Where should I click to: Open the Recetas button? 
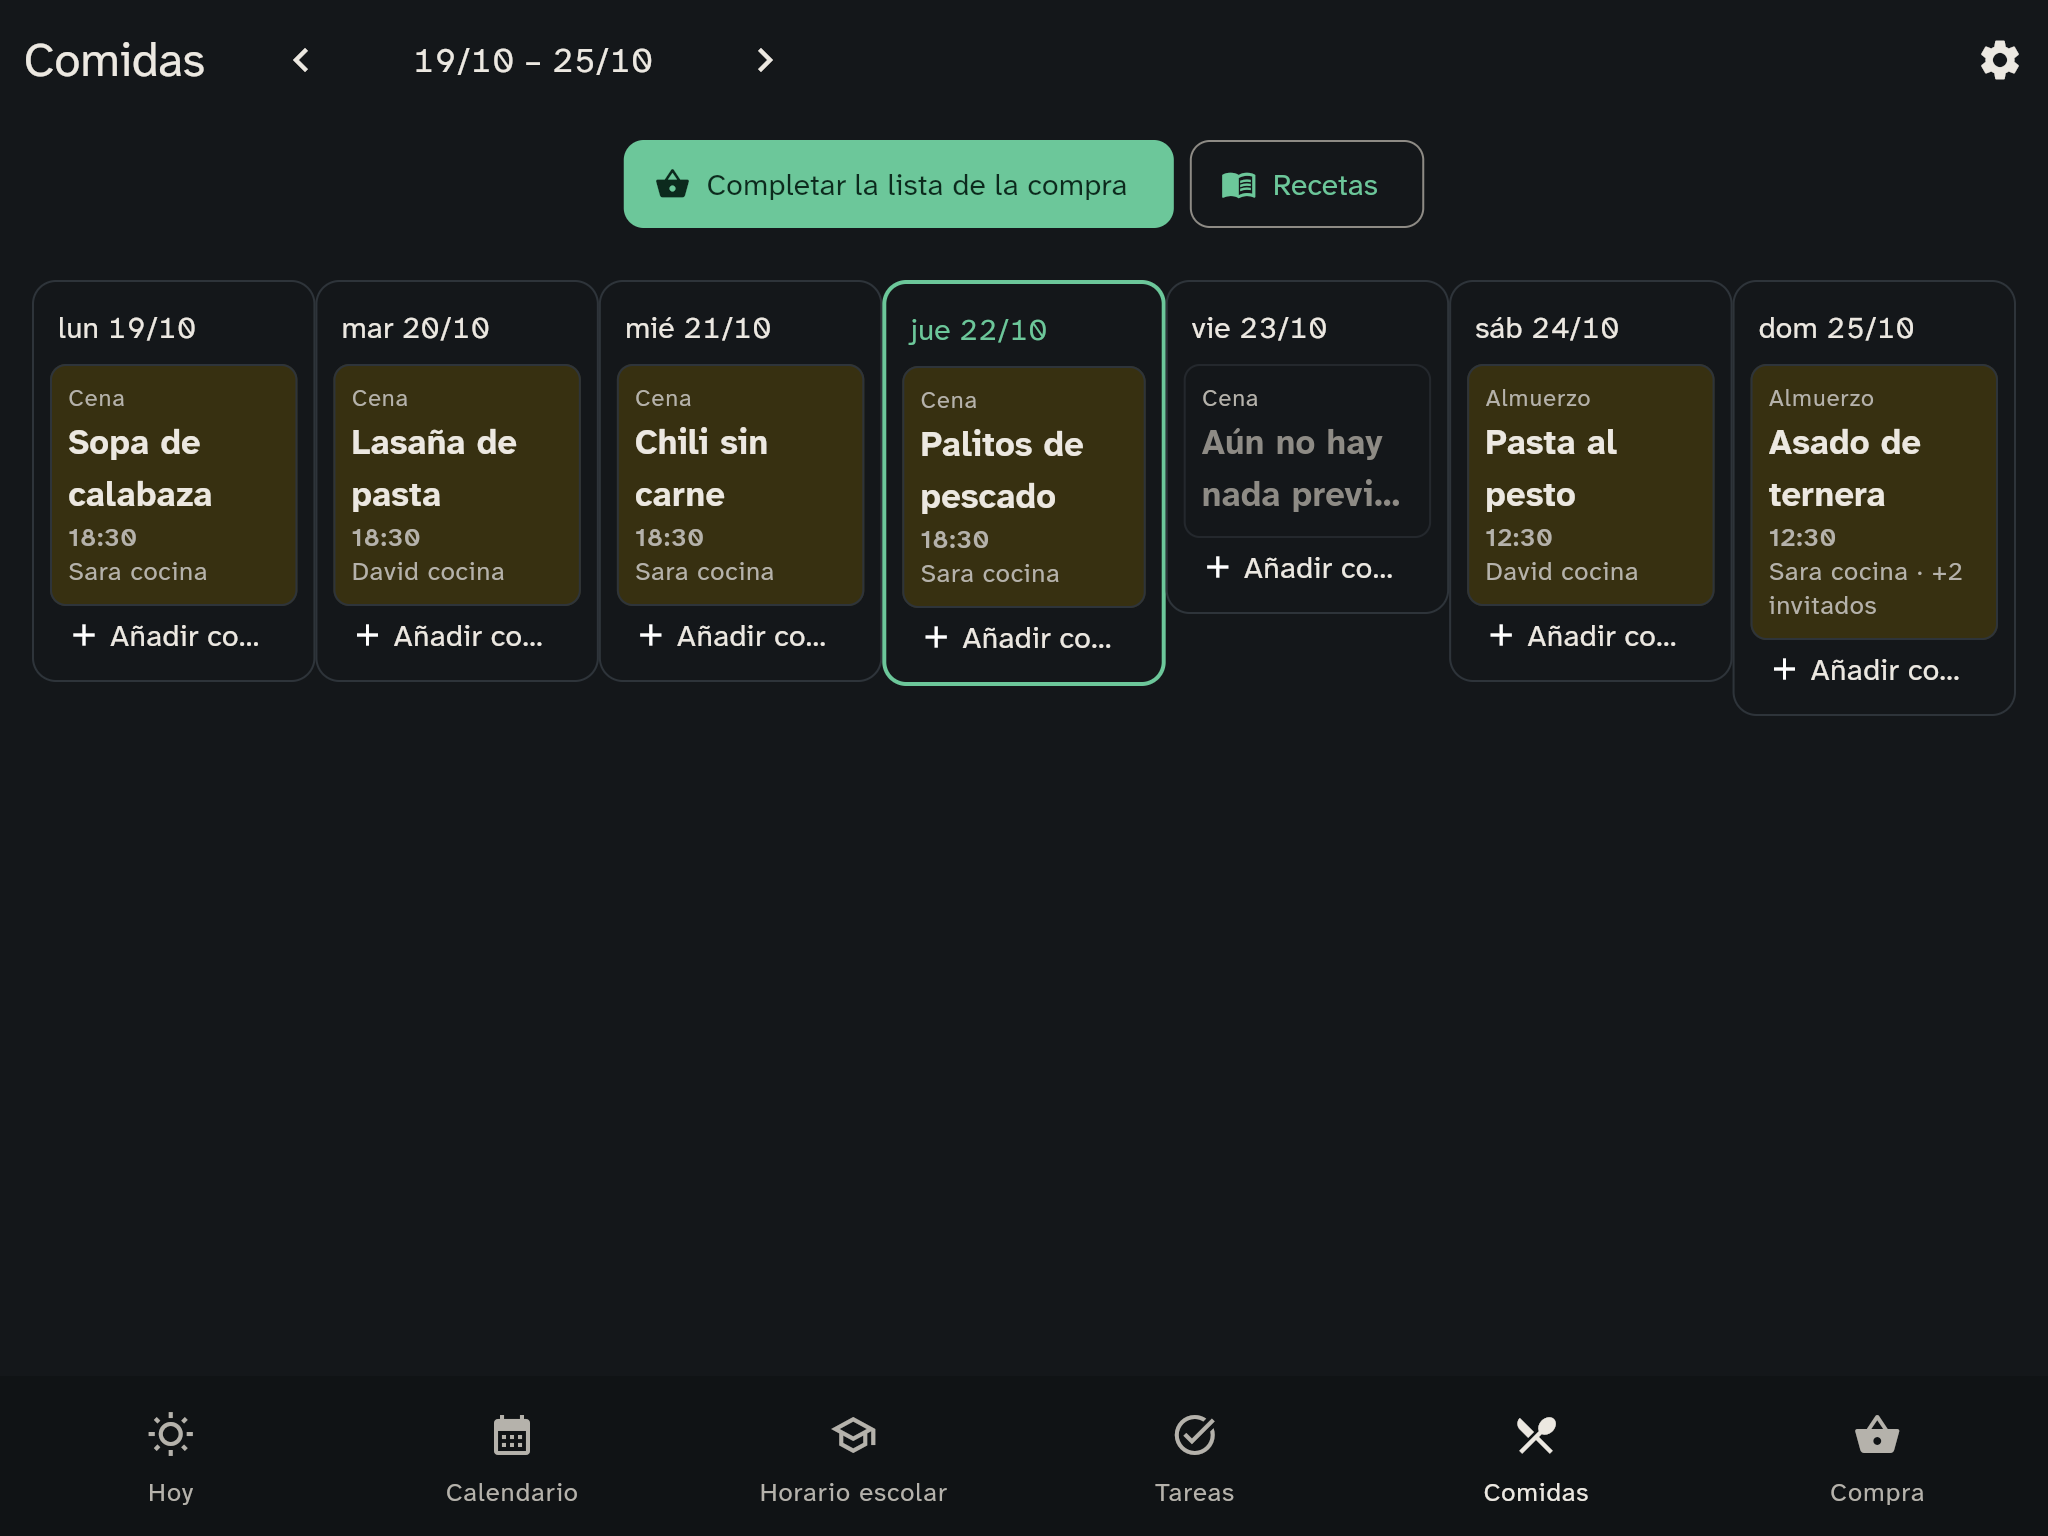[1306, 184]
